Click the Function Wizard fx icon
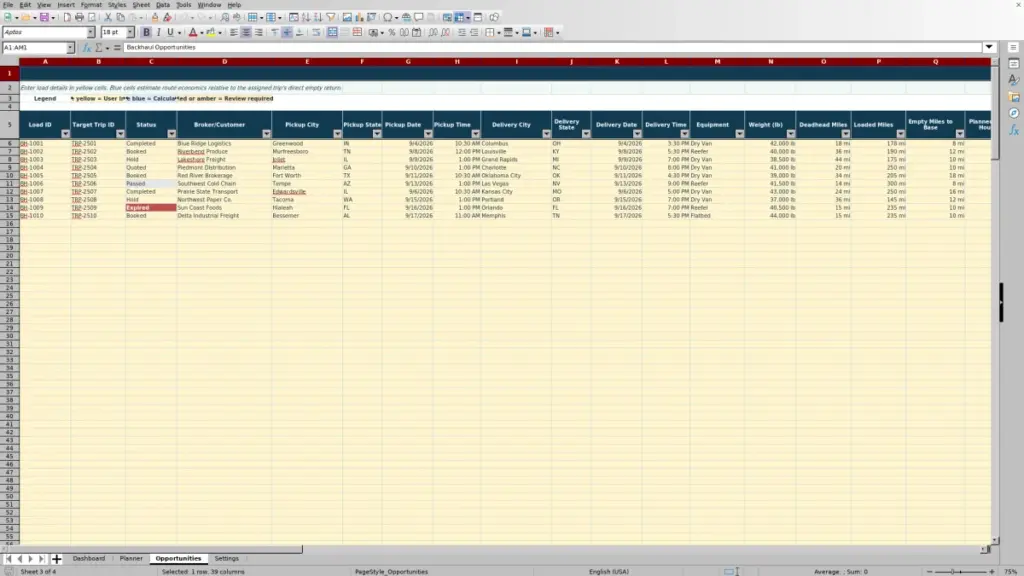 pyautogui.click(x=86, y=48)
